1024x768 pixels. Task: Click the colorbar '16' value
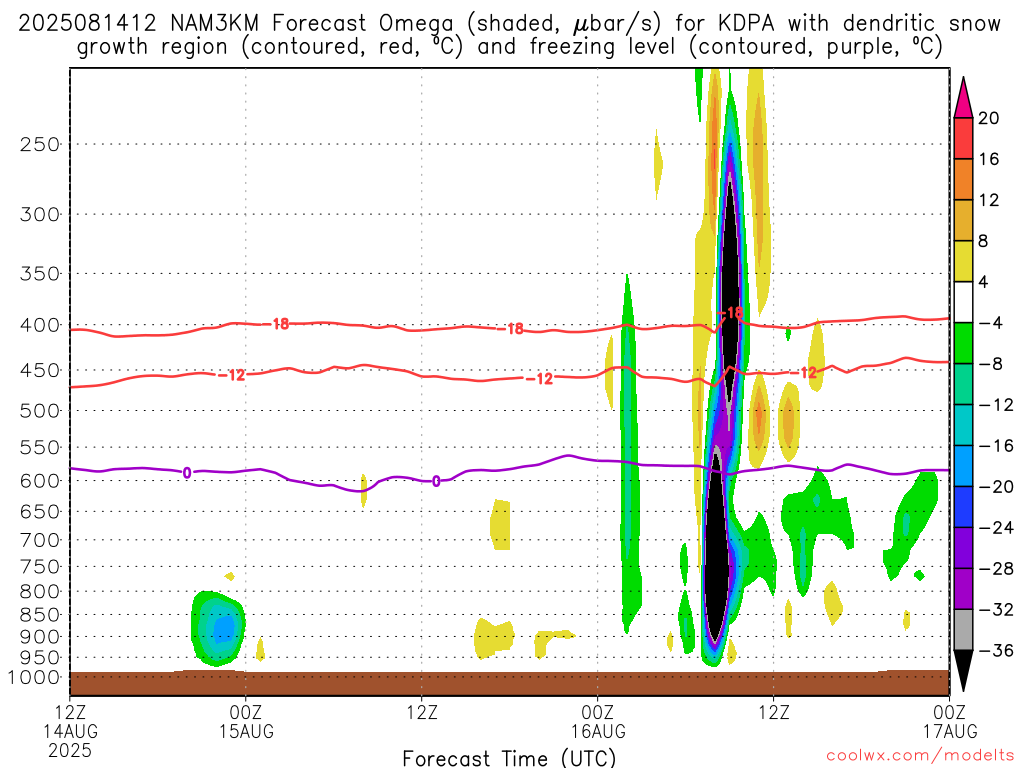(x=989, y=159)
